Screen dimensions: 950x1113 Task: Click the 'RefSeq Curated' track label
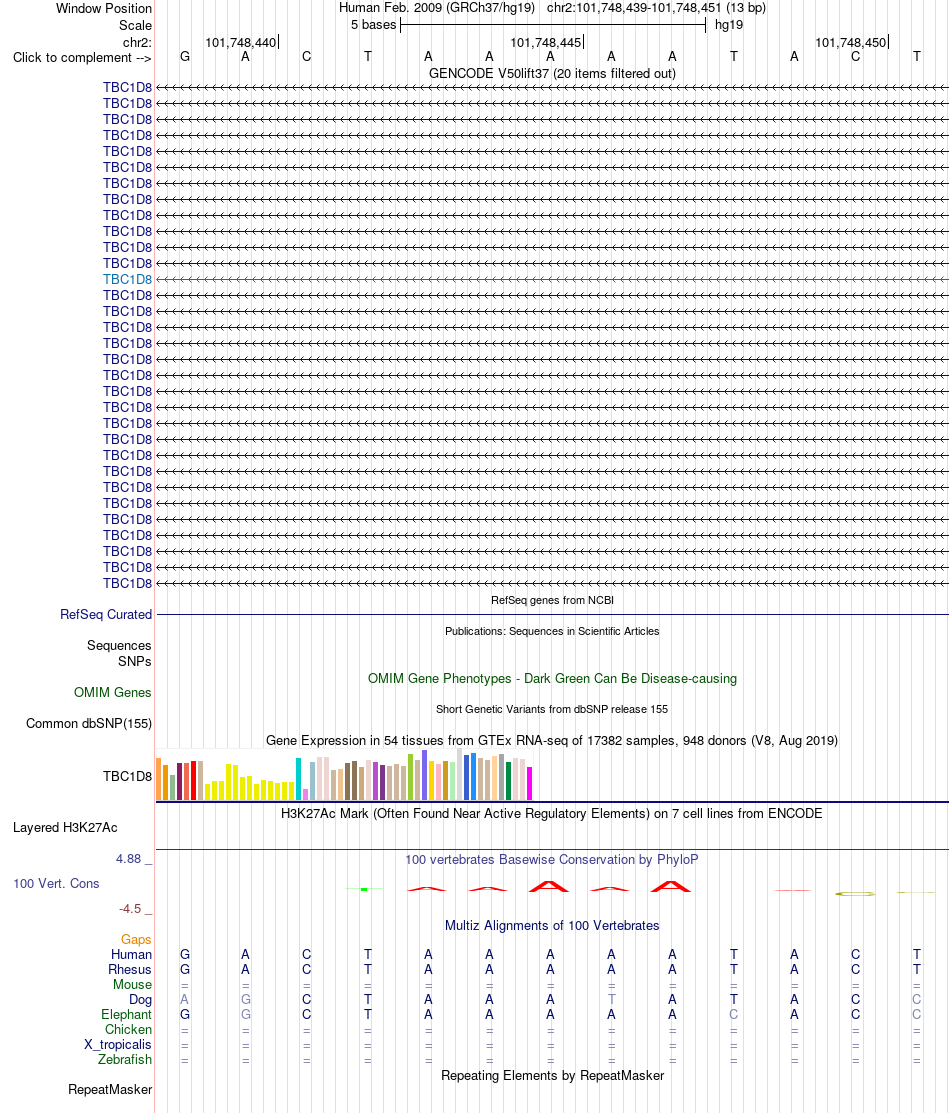point(106,615)
